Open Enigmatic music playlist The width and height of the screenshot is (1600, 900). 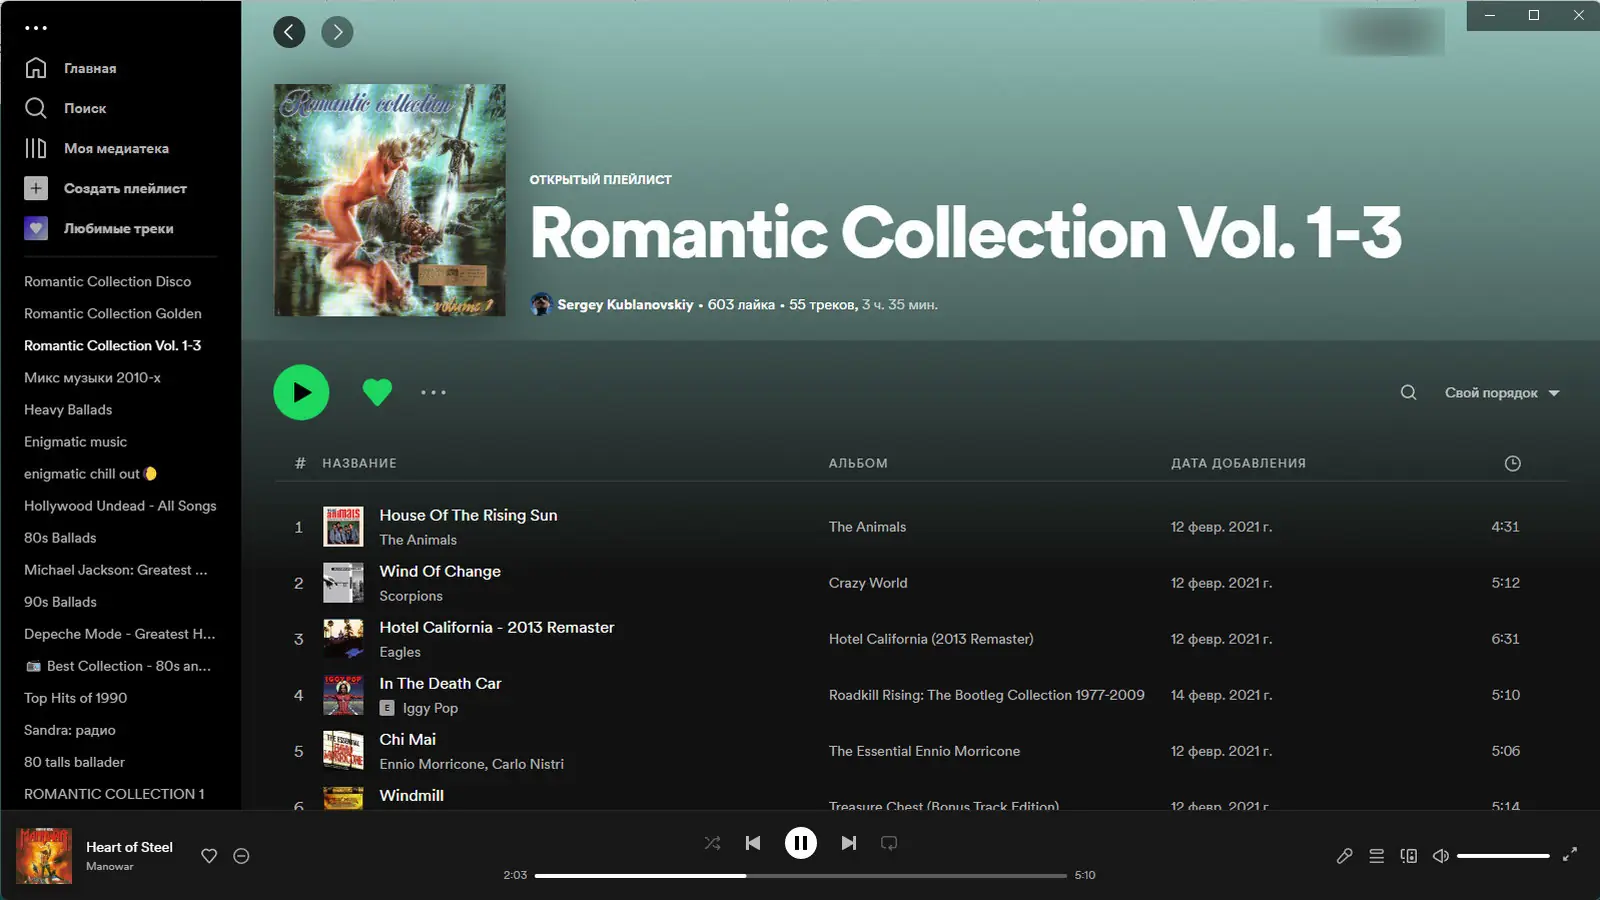point(75,442)
